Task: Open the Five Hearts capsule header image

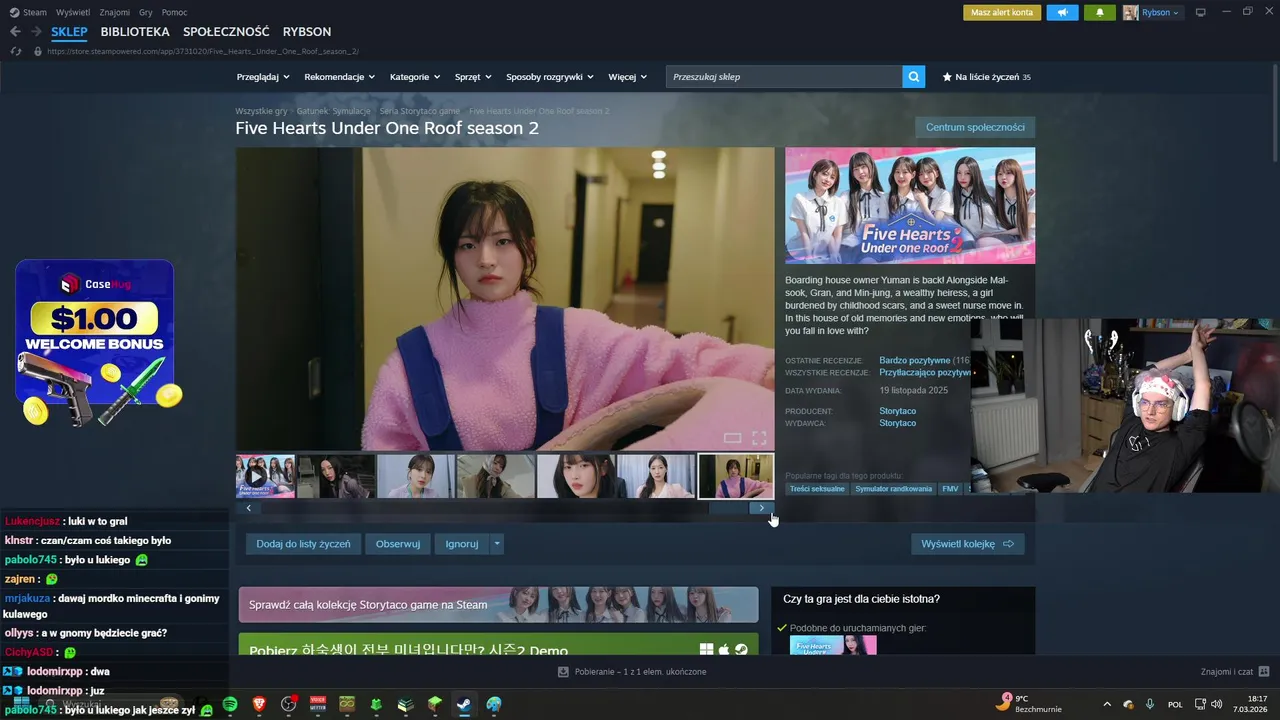Action: click(x=910, y=206)
